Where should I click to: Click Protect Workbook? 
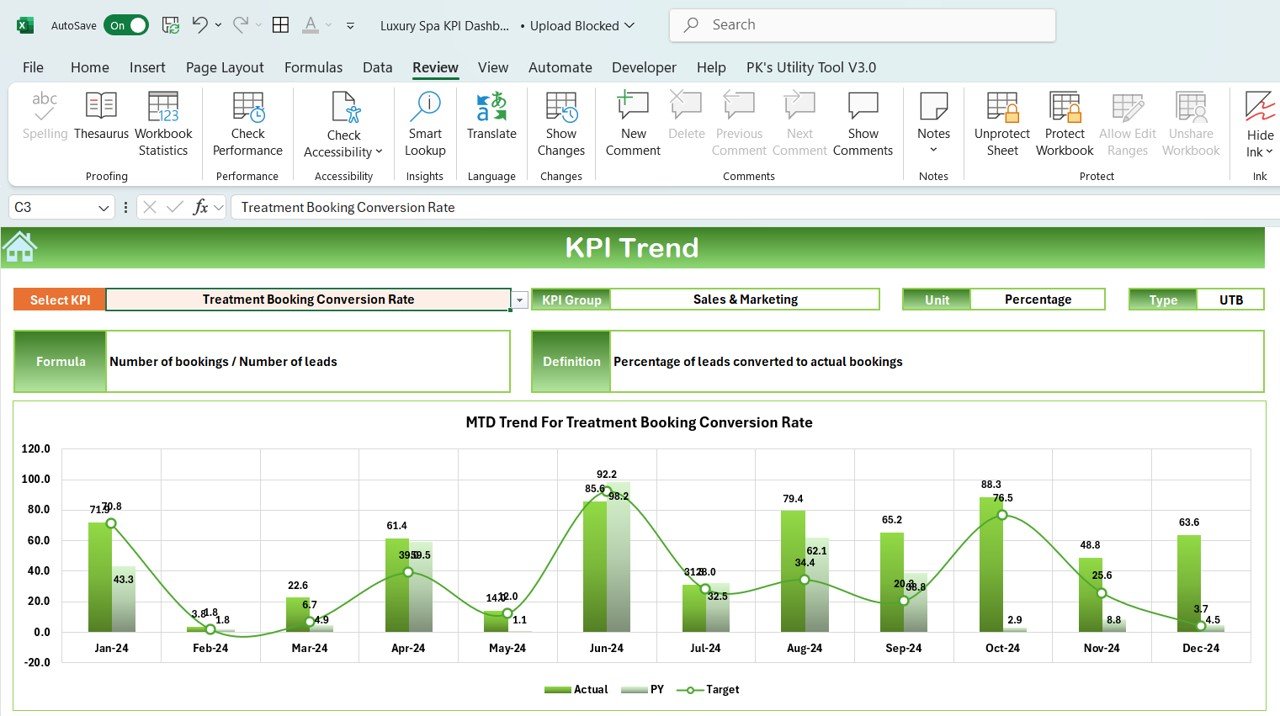pos(1065,124)
